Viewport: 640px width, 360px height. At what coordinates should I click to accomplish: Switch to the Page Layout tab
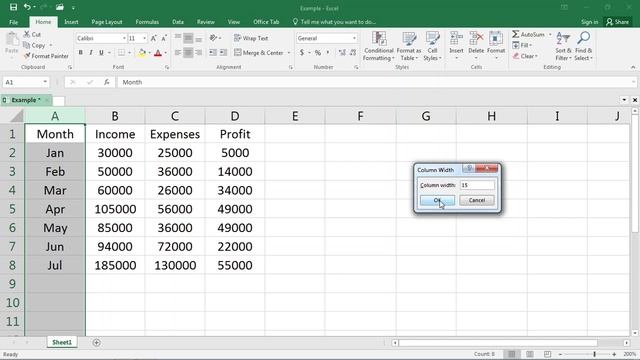[107, 22]
